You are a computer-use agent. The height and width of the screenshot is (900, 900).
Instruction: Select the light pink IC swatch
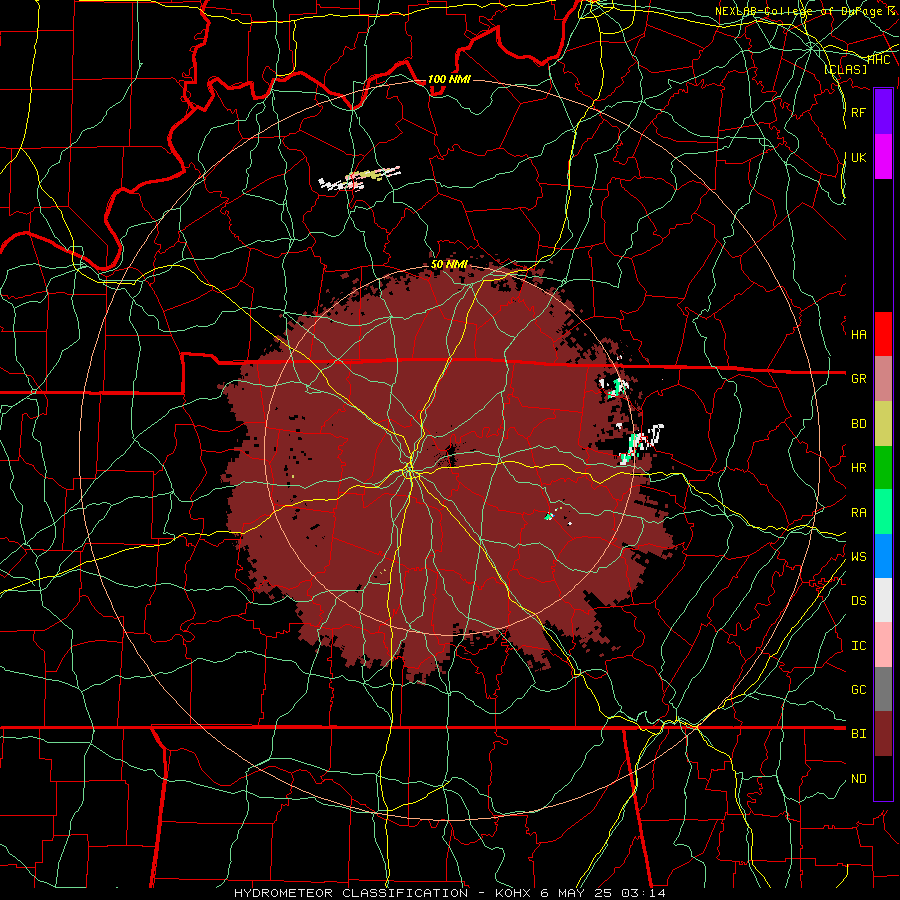pyautogui.click(x=883, y=645)
